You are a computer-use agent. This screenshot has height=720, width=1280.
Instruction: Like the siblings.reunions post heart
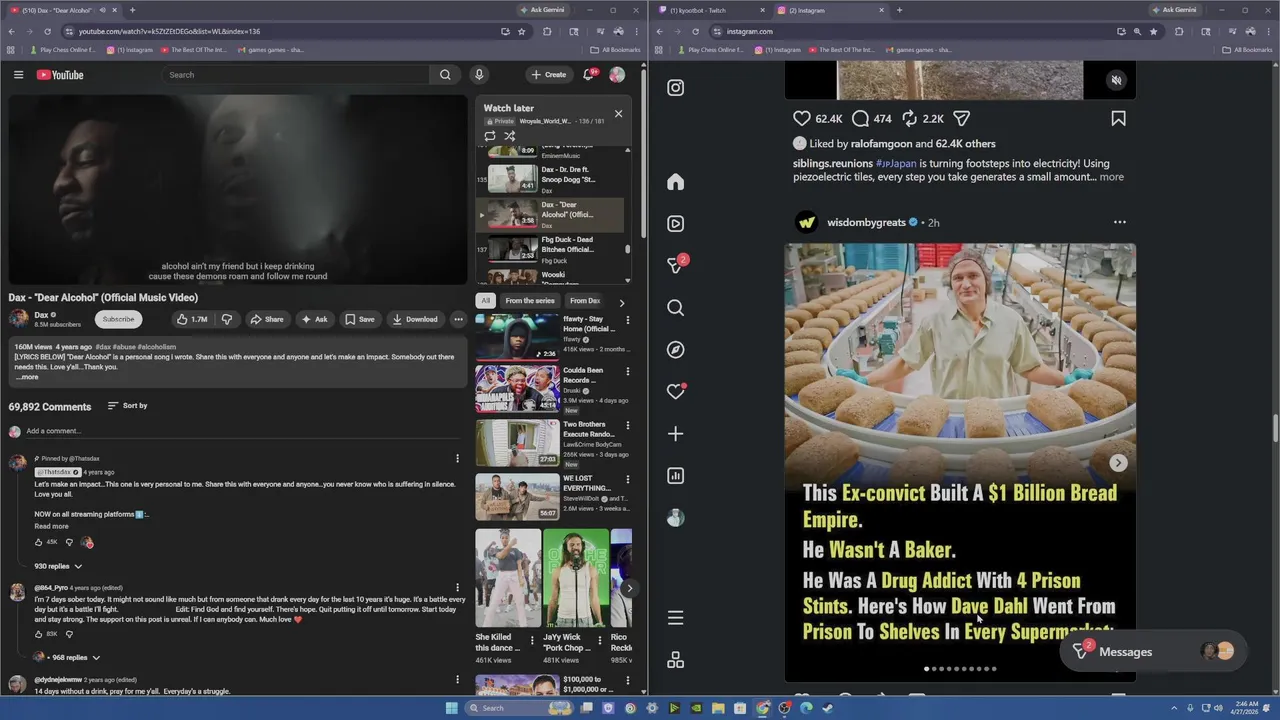[x=802, y=118]
